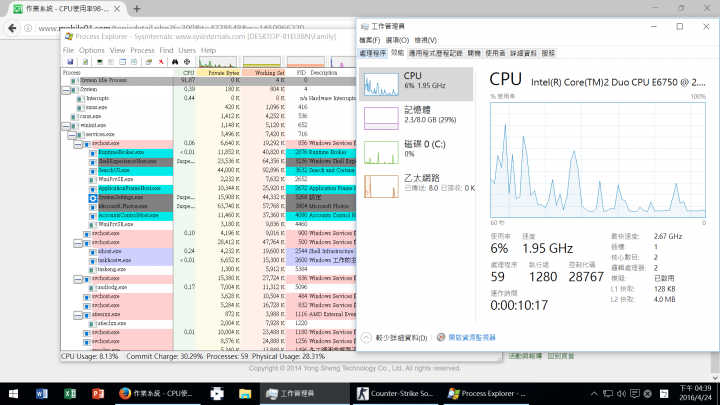Viewport: 720px width, 405px height.
Task: Open 檔案(F) menu in Task Manager
Action: (x=370, y=40)
